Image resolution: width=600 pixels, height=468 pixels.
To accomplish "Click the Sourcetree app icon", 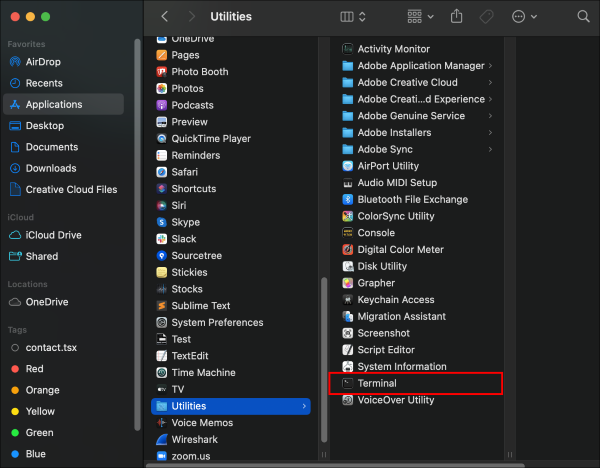I will pos(161,256).
